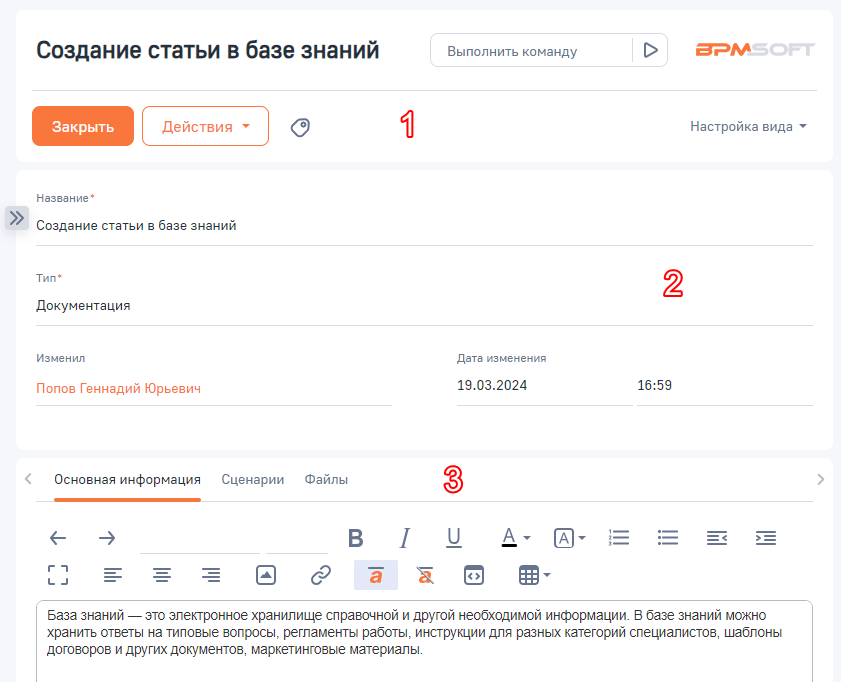Switch the editor to fullscreen mode

point(58,575)
